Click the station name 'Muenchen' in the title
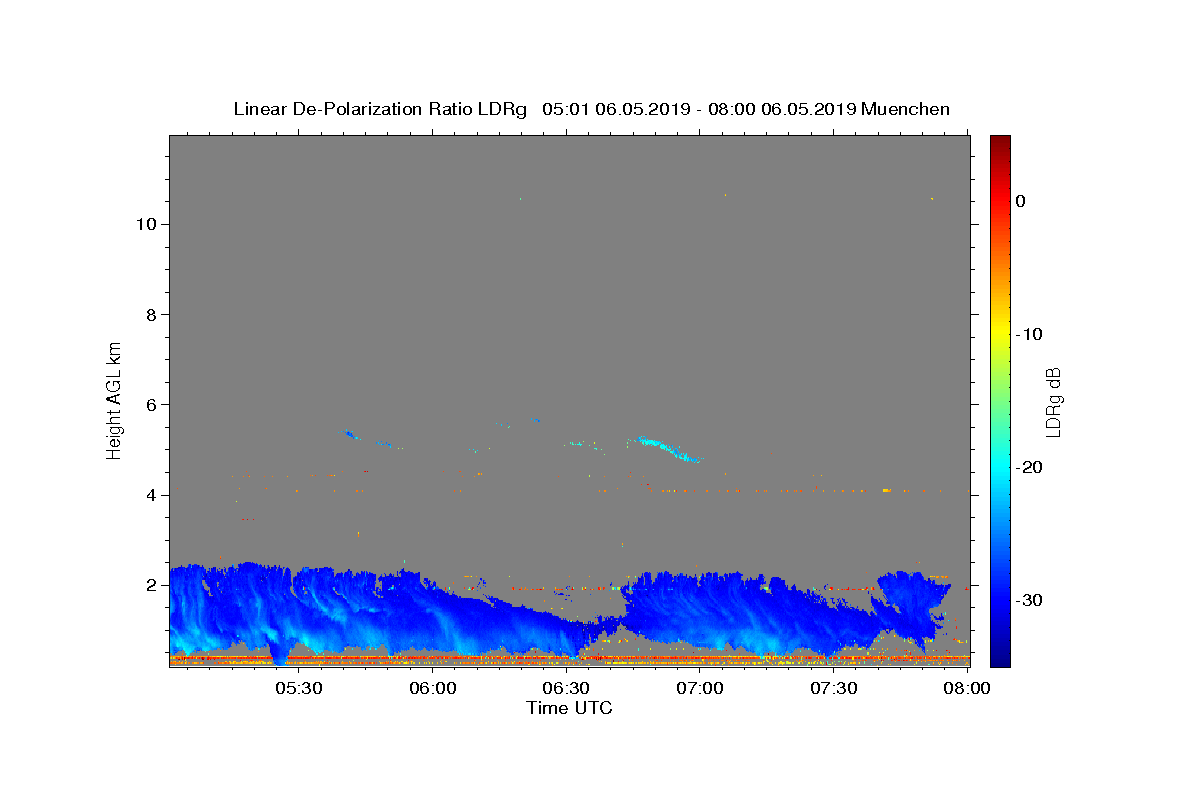 click(906, 109)
